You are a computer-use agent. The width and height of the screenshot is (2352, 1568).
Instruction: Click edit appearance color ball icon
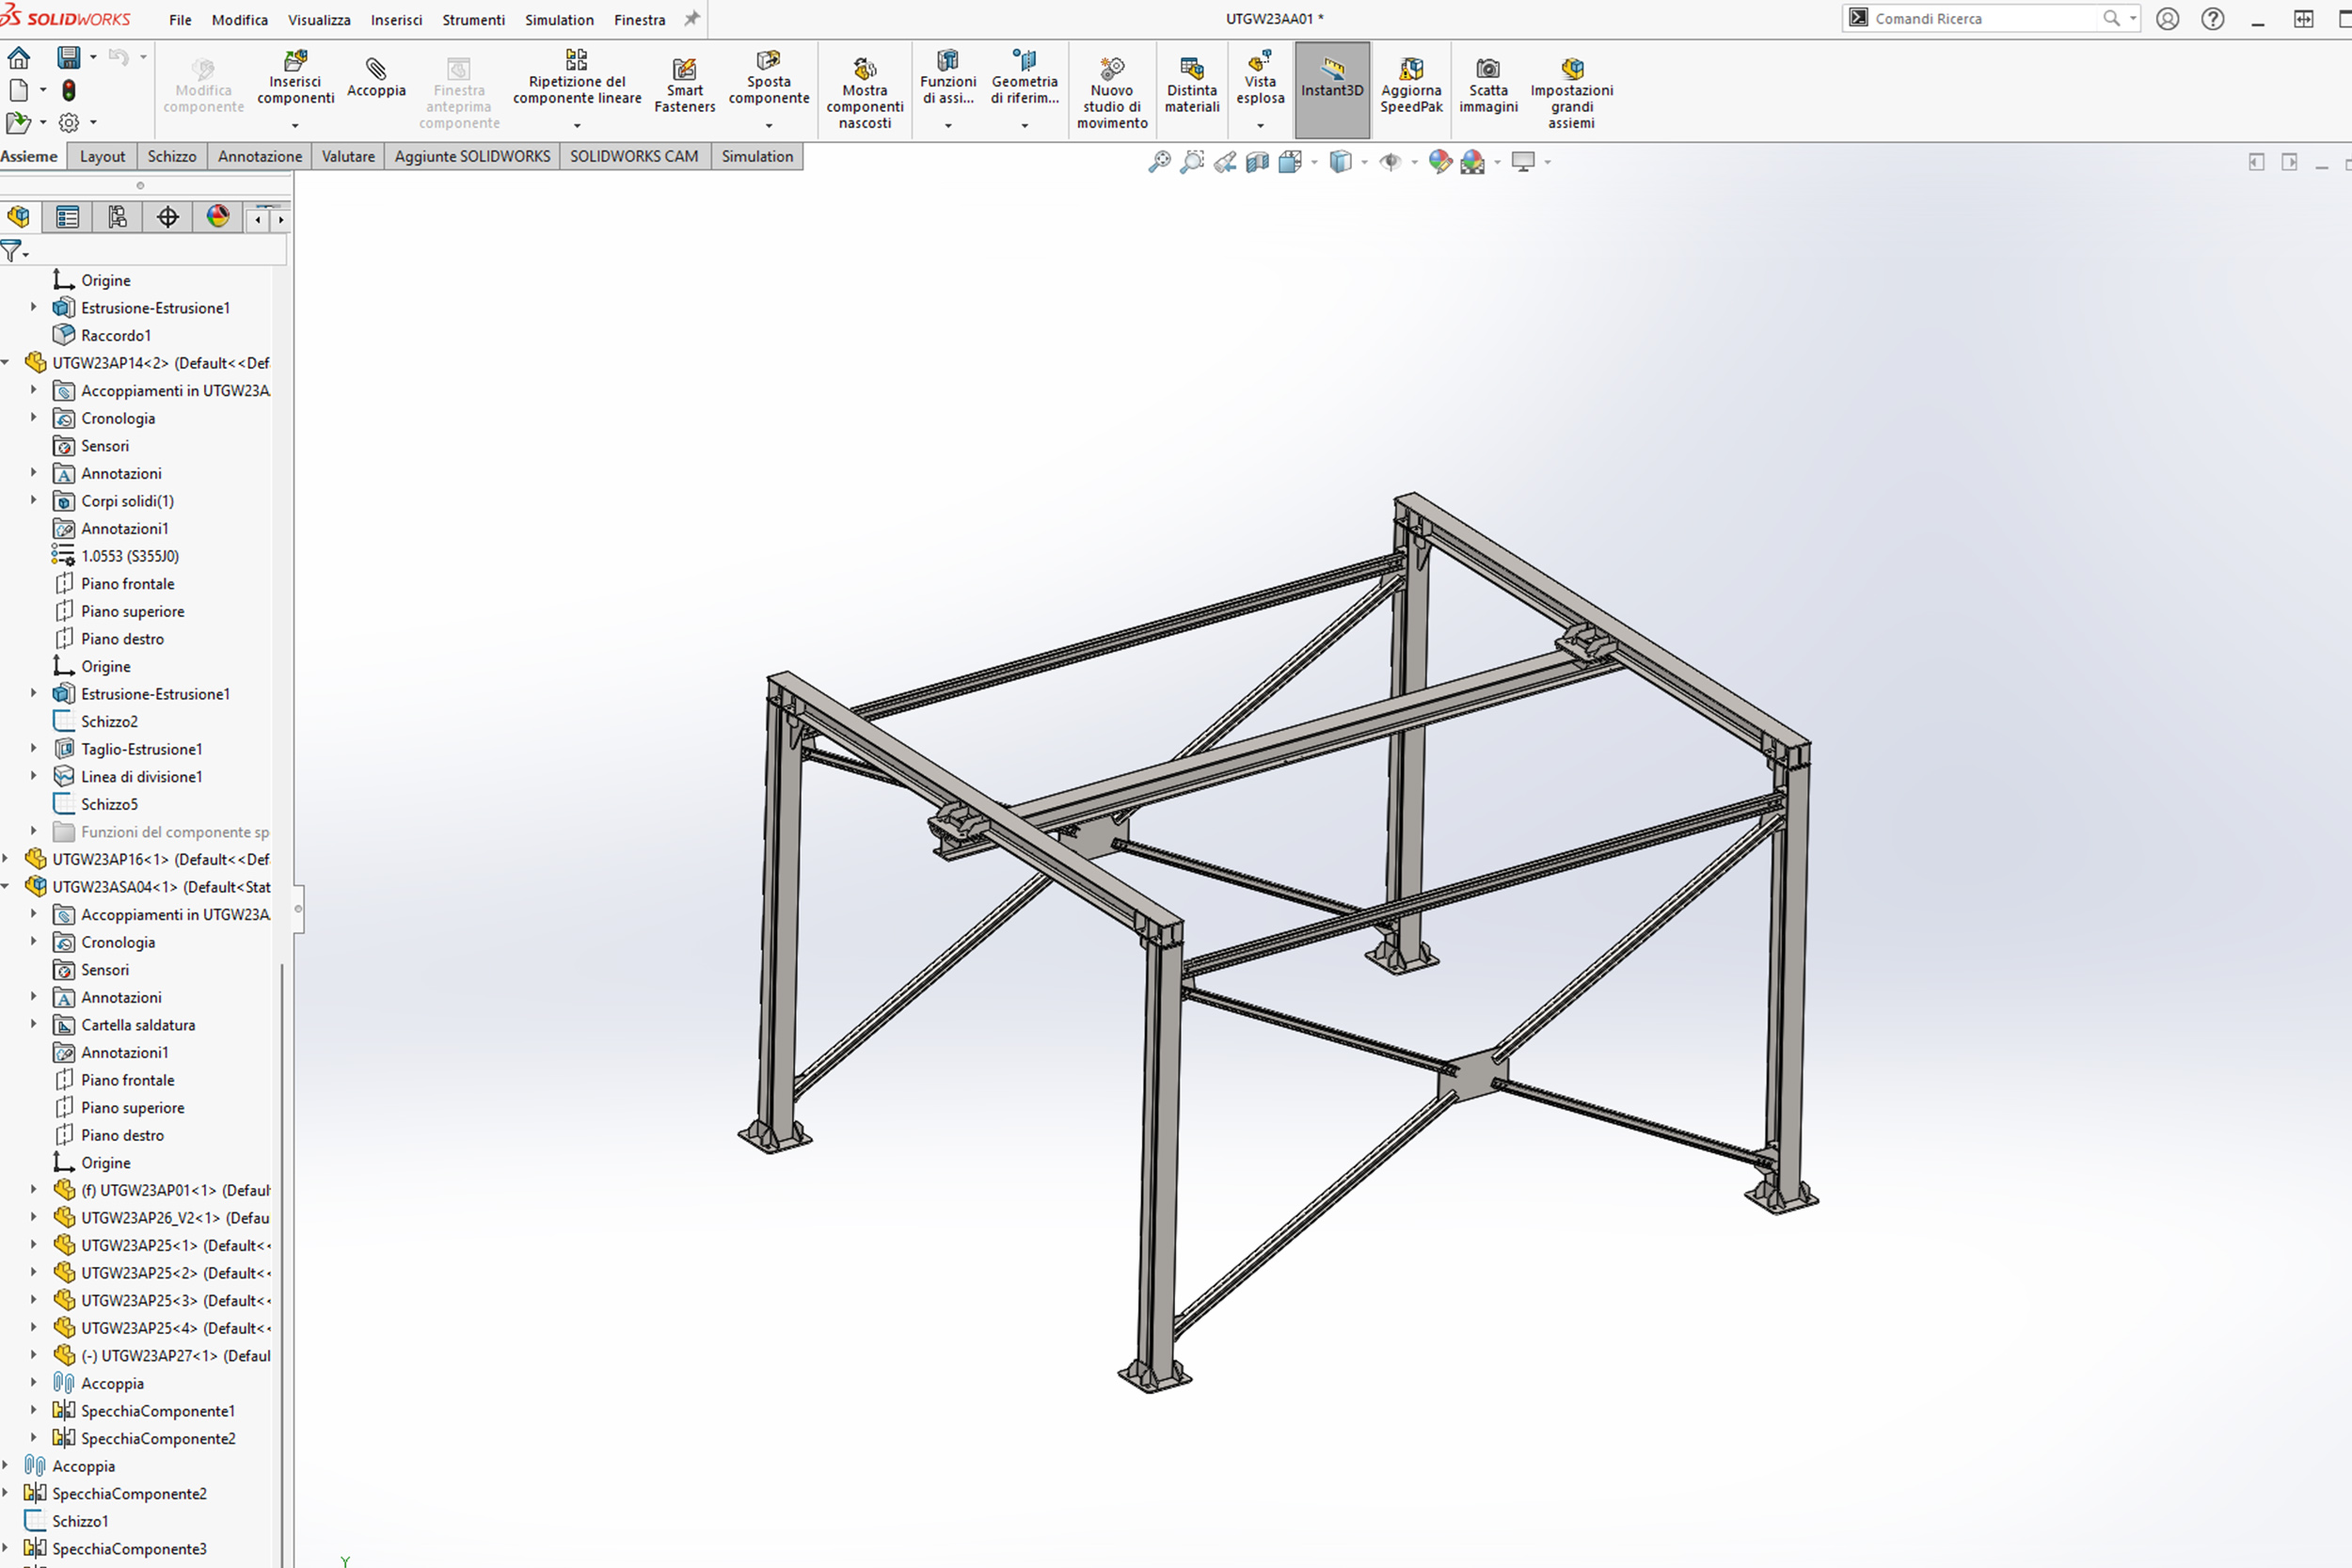pos(1440,162)
